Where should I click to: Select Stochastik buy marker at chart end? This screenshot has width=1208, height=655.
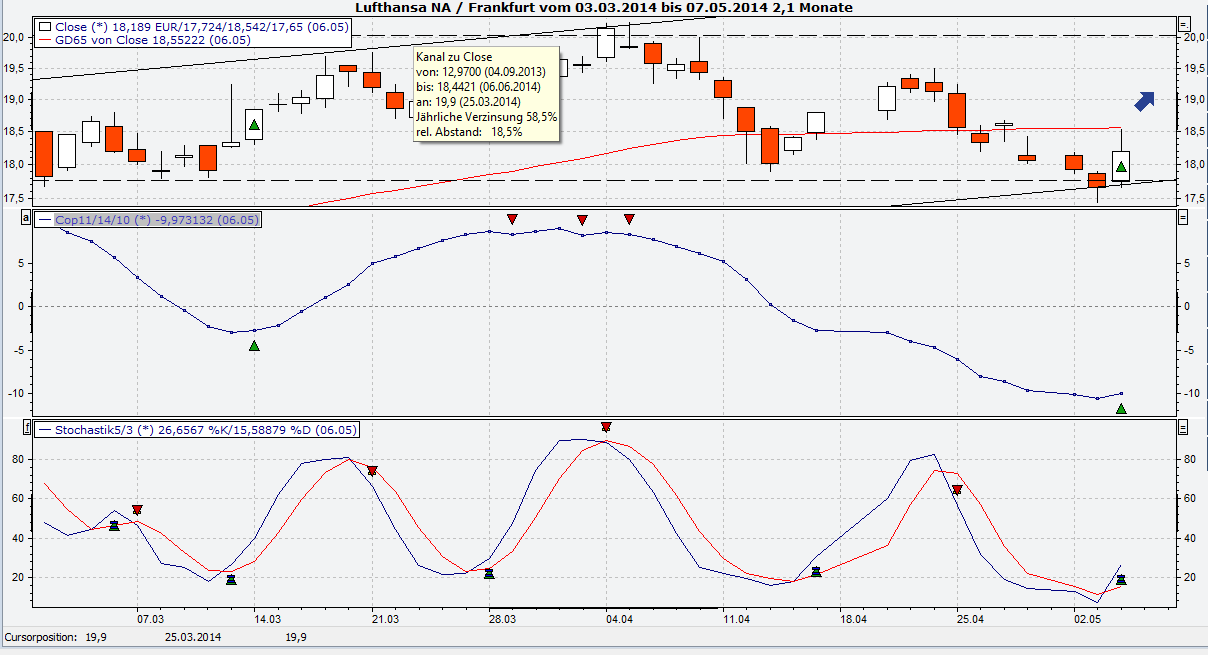(x=1121, y=579)
